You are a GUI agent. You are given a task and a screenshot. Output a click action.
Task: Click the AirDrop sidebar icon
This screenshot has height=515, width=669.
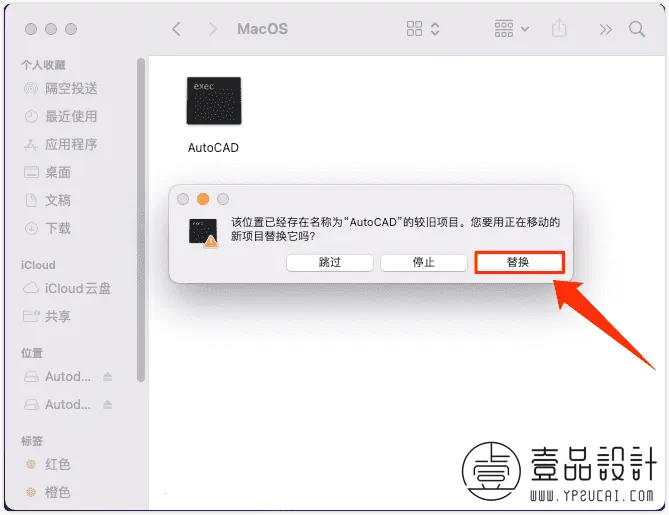click(x=31, y=89)
